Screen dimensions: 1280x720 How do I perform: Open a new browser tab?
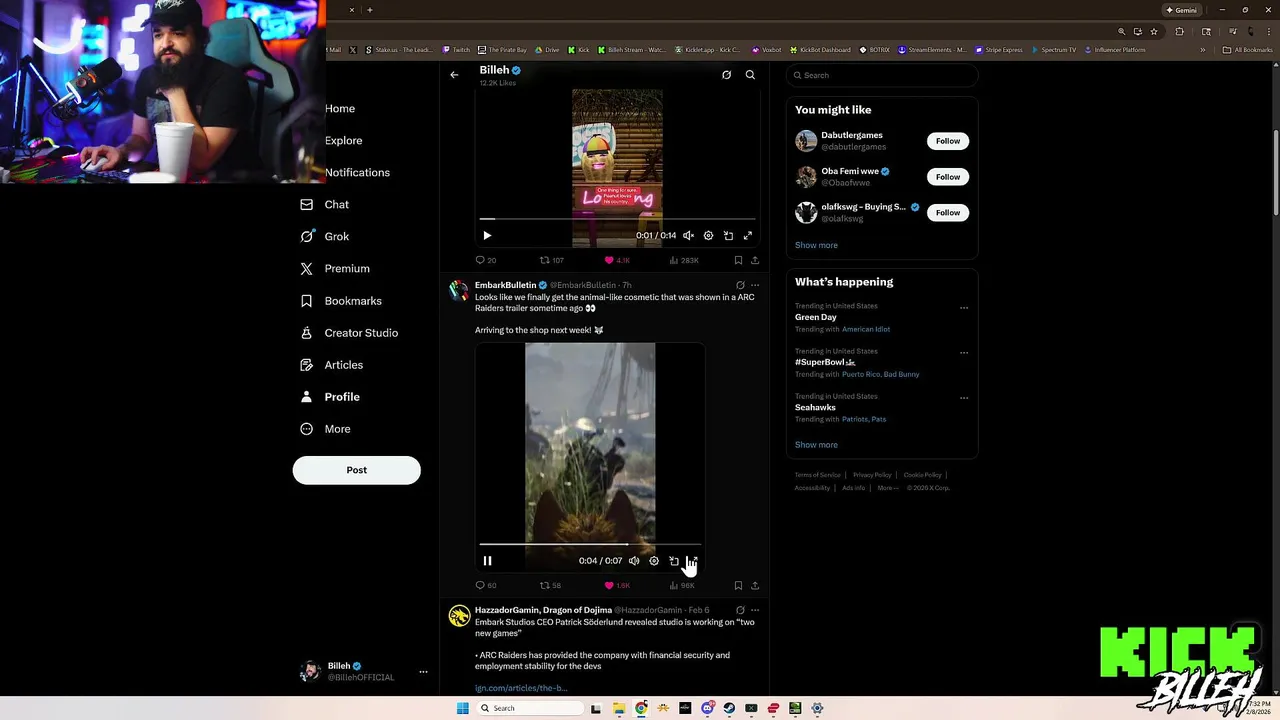[370, 10]
